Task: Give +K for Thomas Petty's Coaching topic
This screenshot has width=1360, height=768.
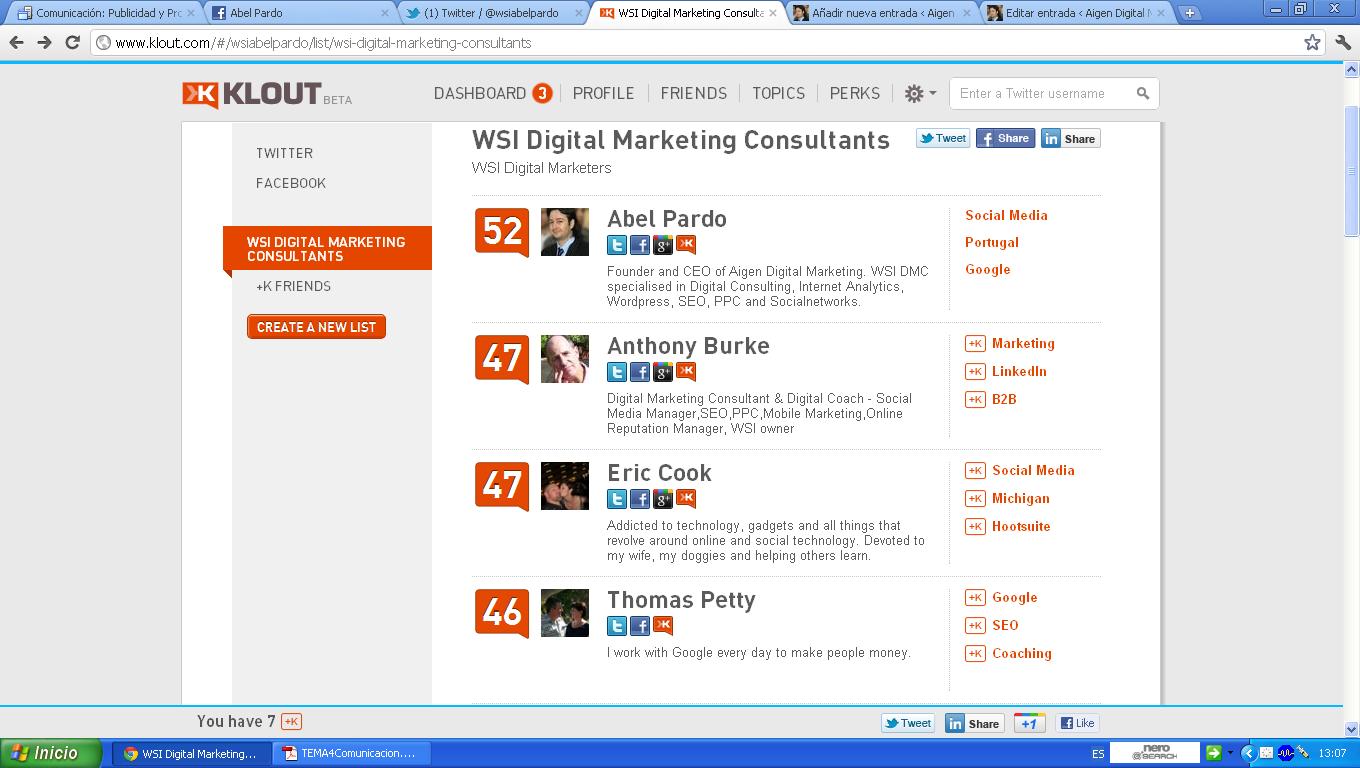Action: [975, 653]
